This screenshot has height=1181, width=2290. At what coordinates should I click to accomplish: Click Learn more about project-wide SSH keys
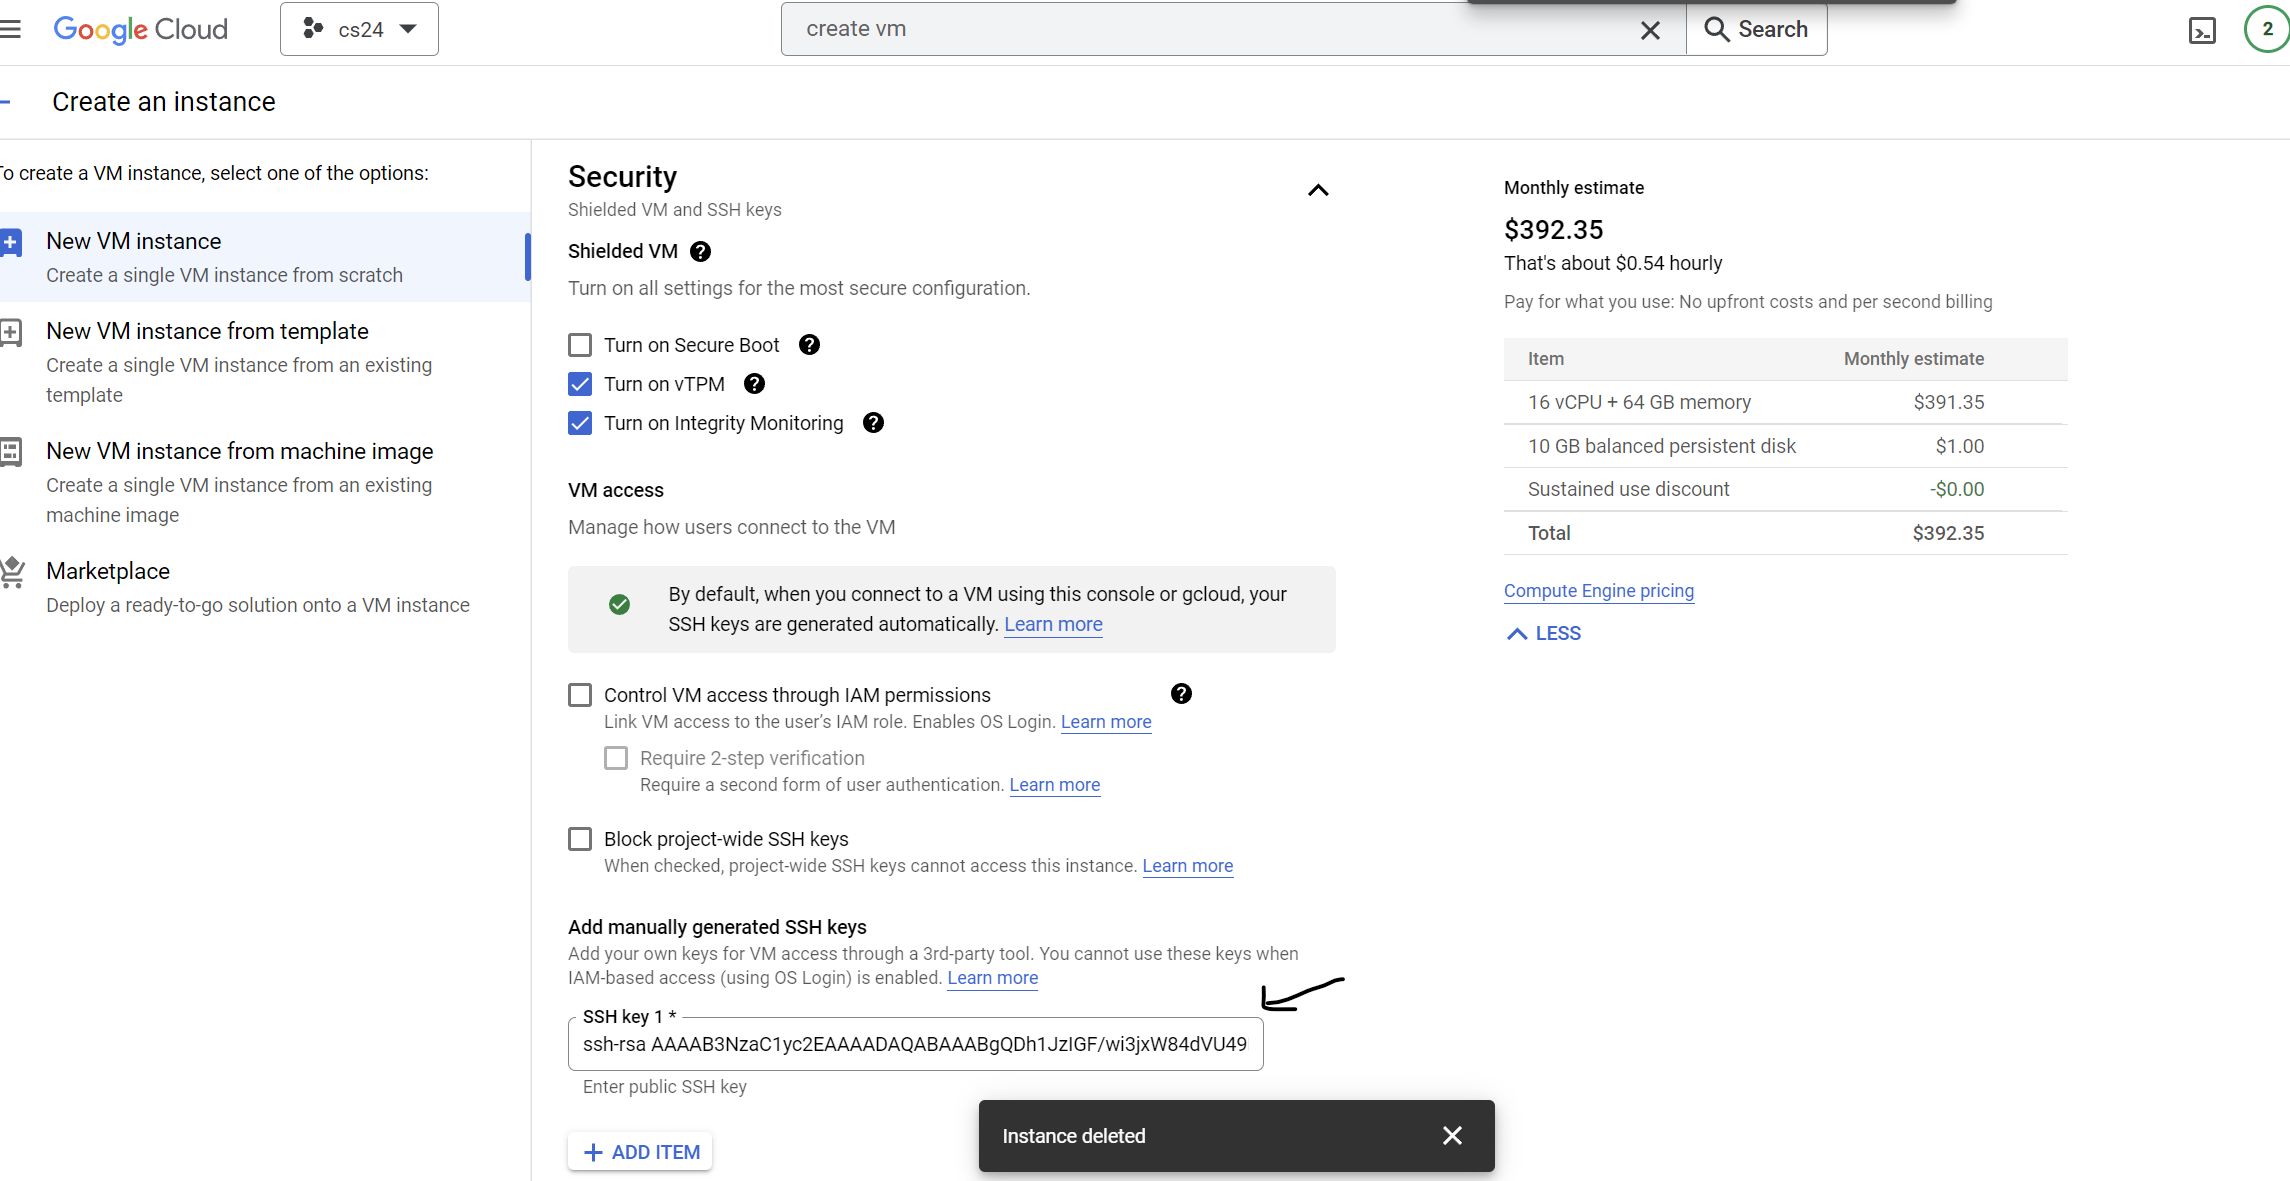coord(1188,866)
